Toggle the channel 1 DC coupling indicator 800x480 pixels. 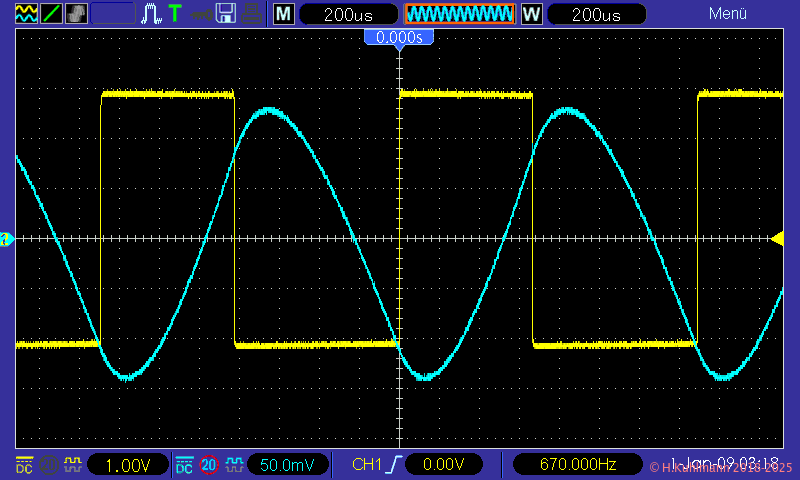pyautogui.click(x=23, y=465)
